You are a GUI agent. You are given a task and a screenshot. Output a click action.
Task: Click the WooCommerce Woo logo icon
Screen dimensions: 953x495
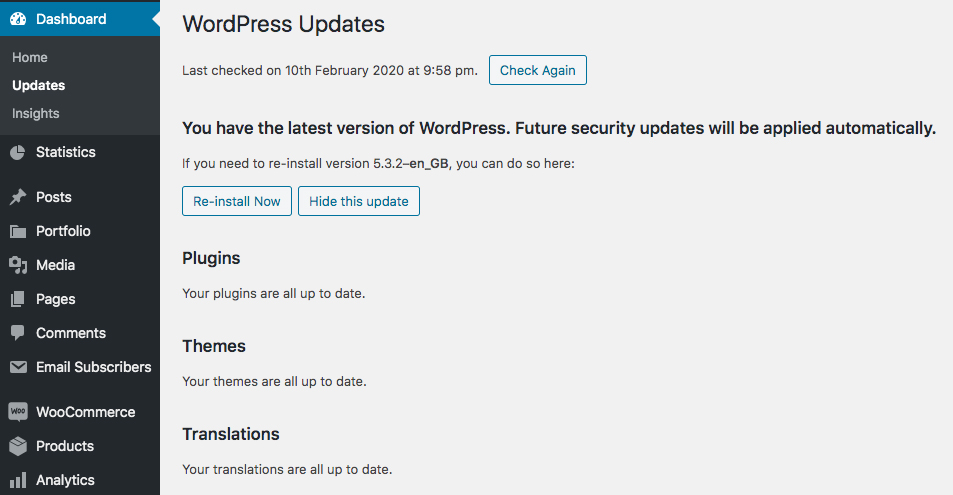coord(18,412)
